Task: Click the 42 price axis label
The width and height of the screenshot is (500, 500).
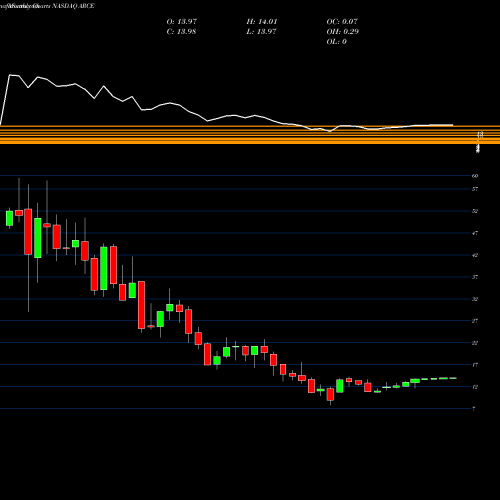Action: 475,255
